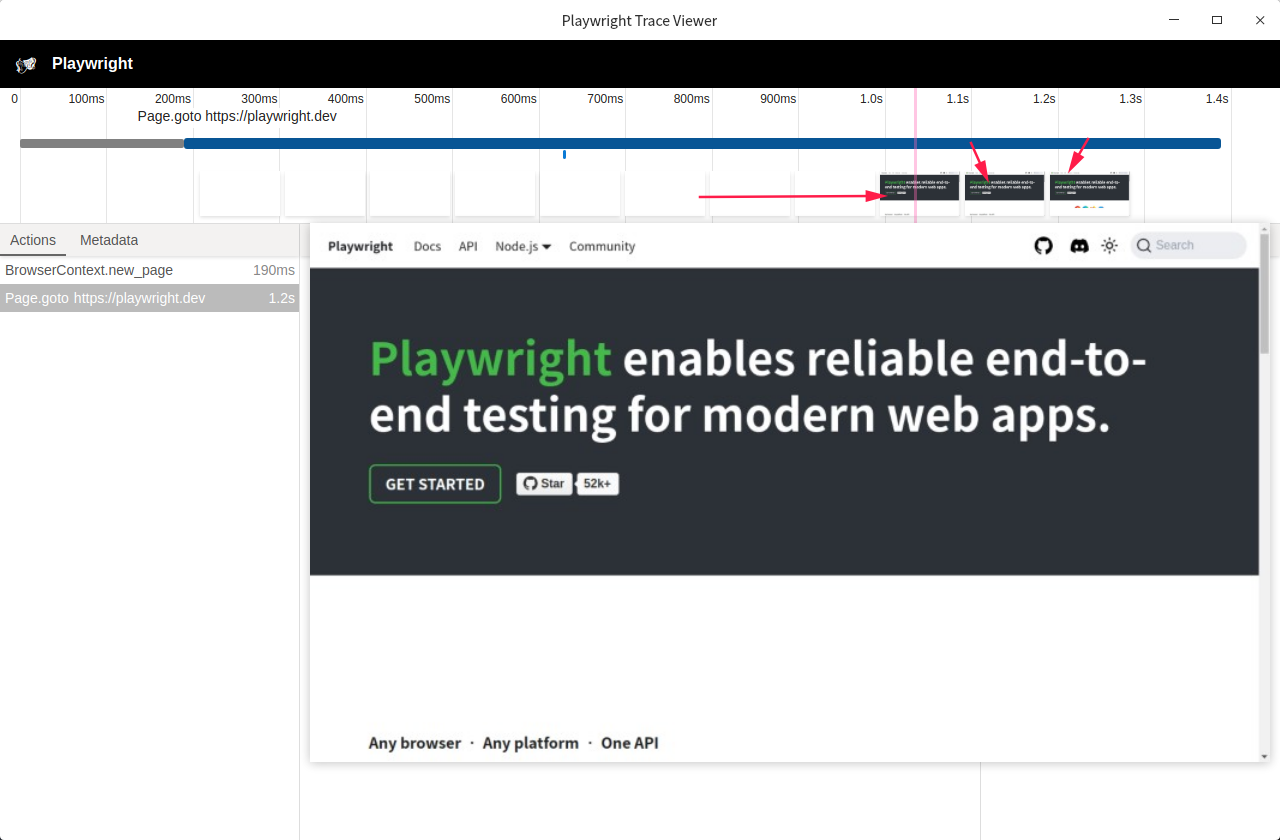This screenshot has height=840, width=1280.
Task: Click the GitHub Star button
Action: pyautogui.click(x=544, y=484)
